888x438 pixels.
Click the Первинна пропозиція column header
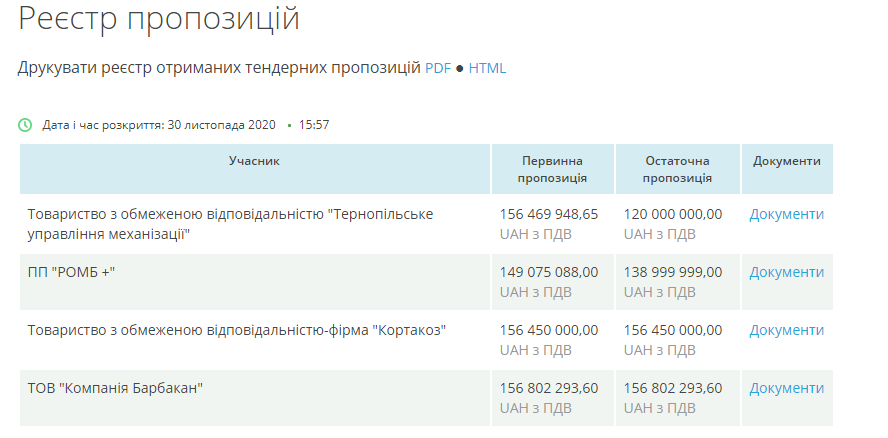point(552,169)
